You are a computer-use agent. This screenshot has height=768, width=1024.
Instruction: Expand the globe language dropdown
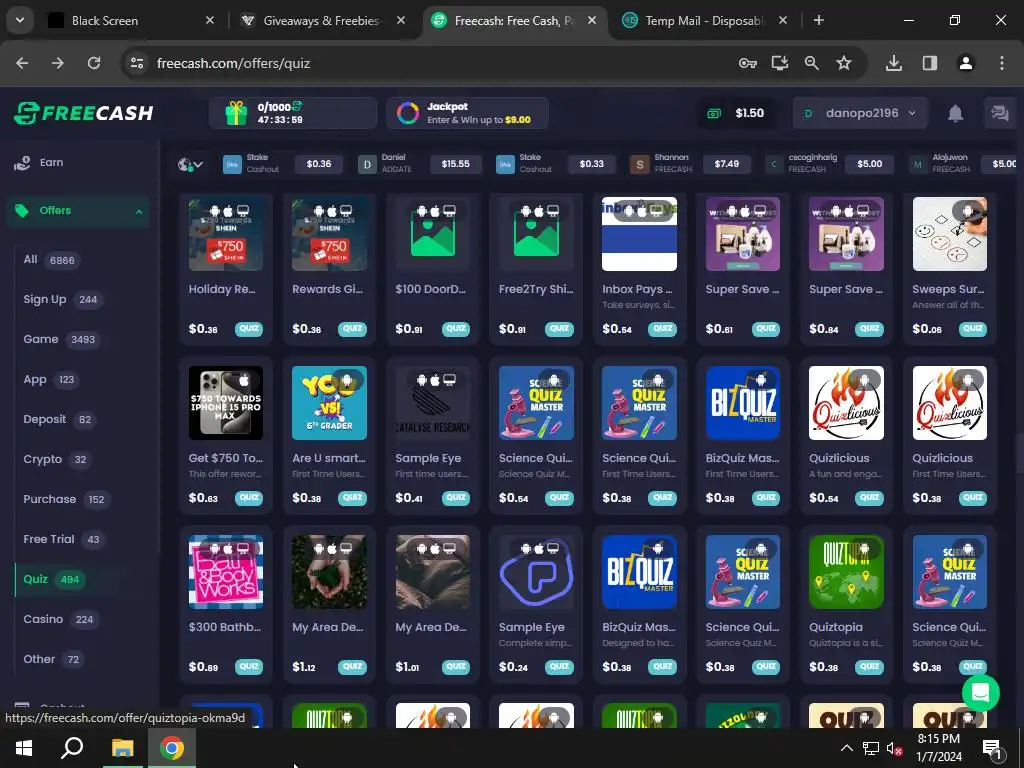pyautogui.click(x=190, y=165)
